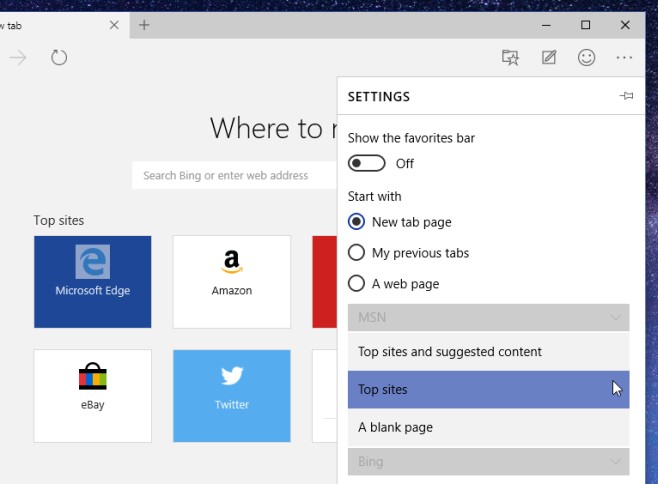Close the current tab
The height and width of the screenshot is (484, 658).
click(114, 25)
